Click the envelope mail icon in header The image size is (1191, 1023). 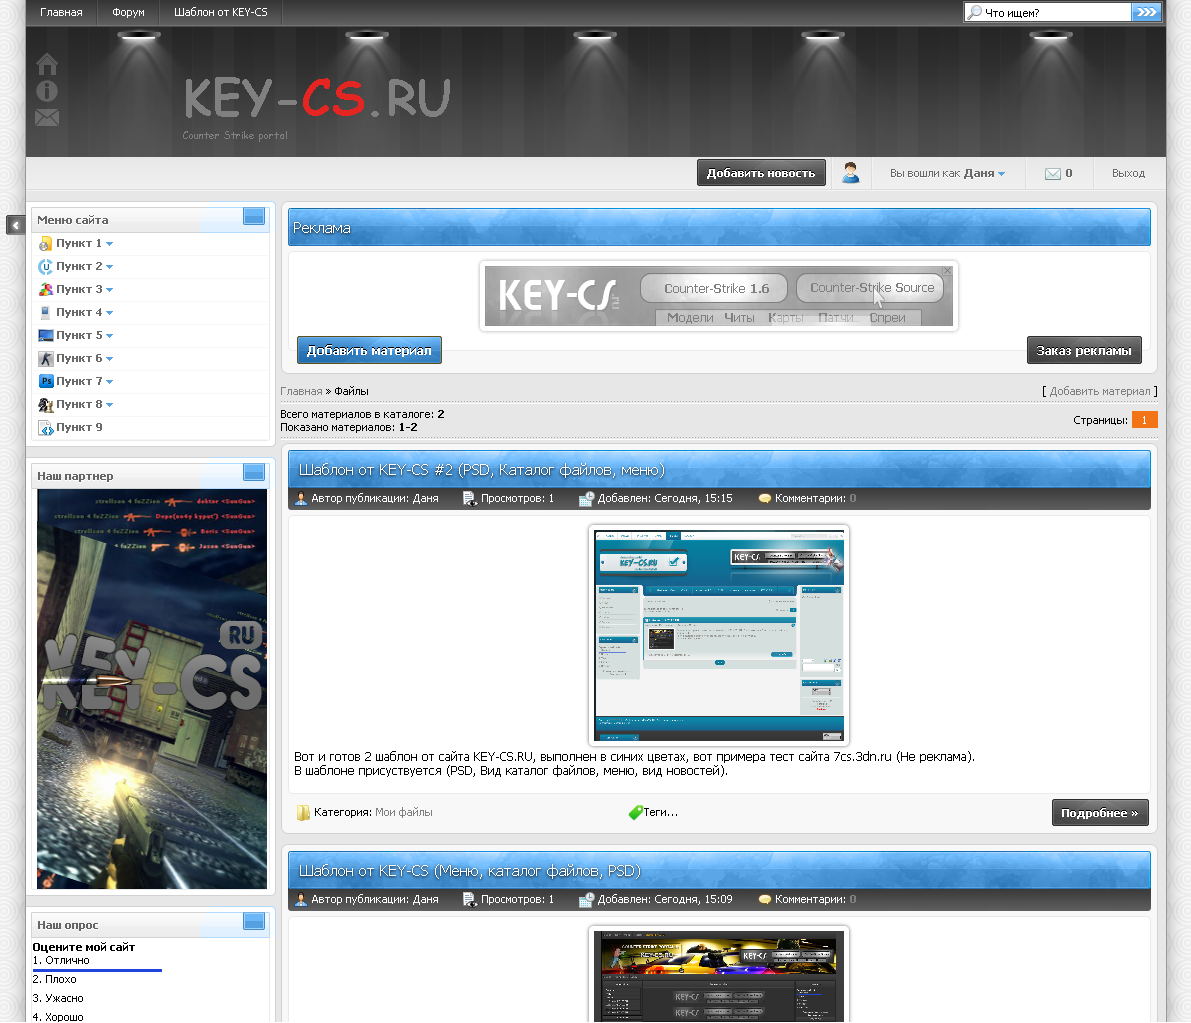tap(47, 118)
